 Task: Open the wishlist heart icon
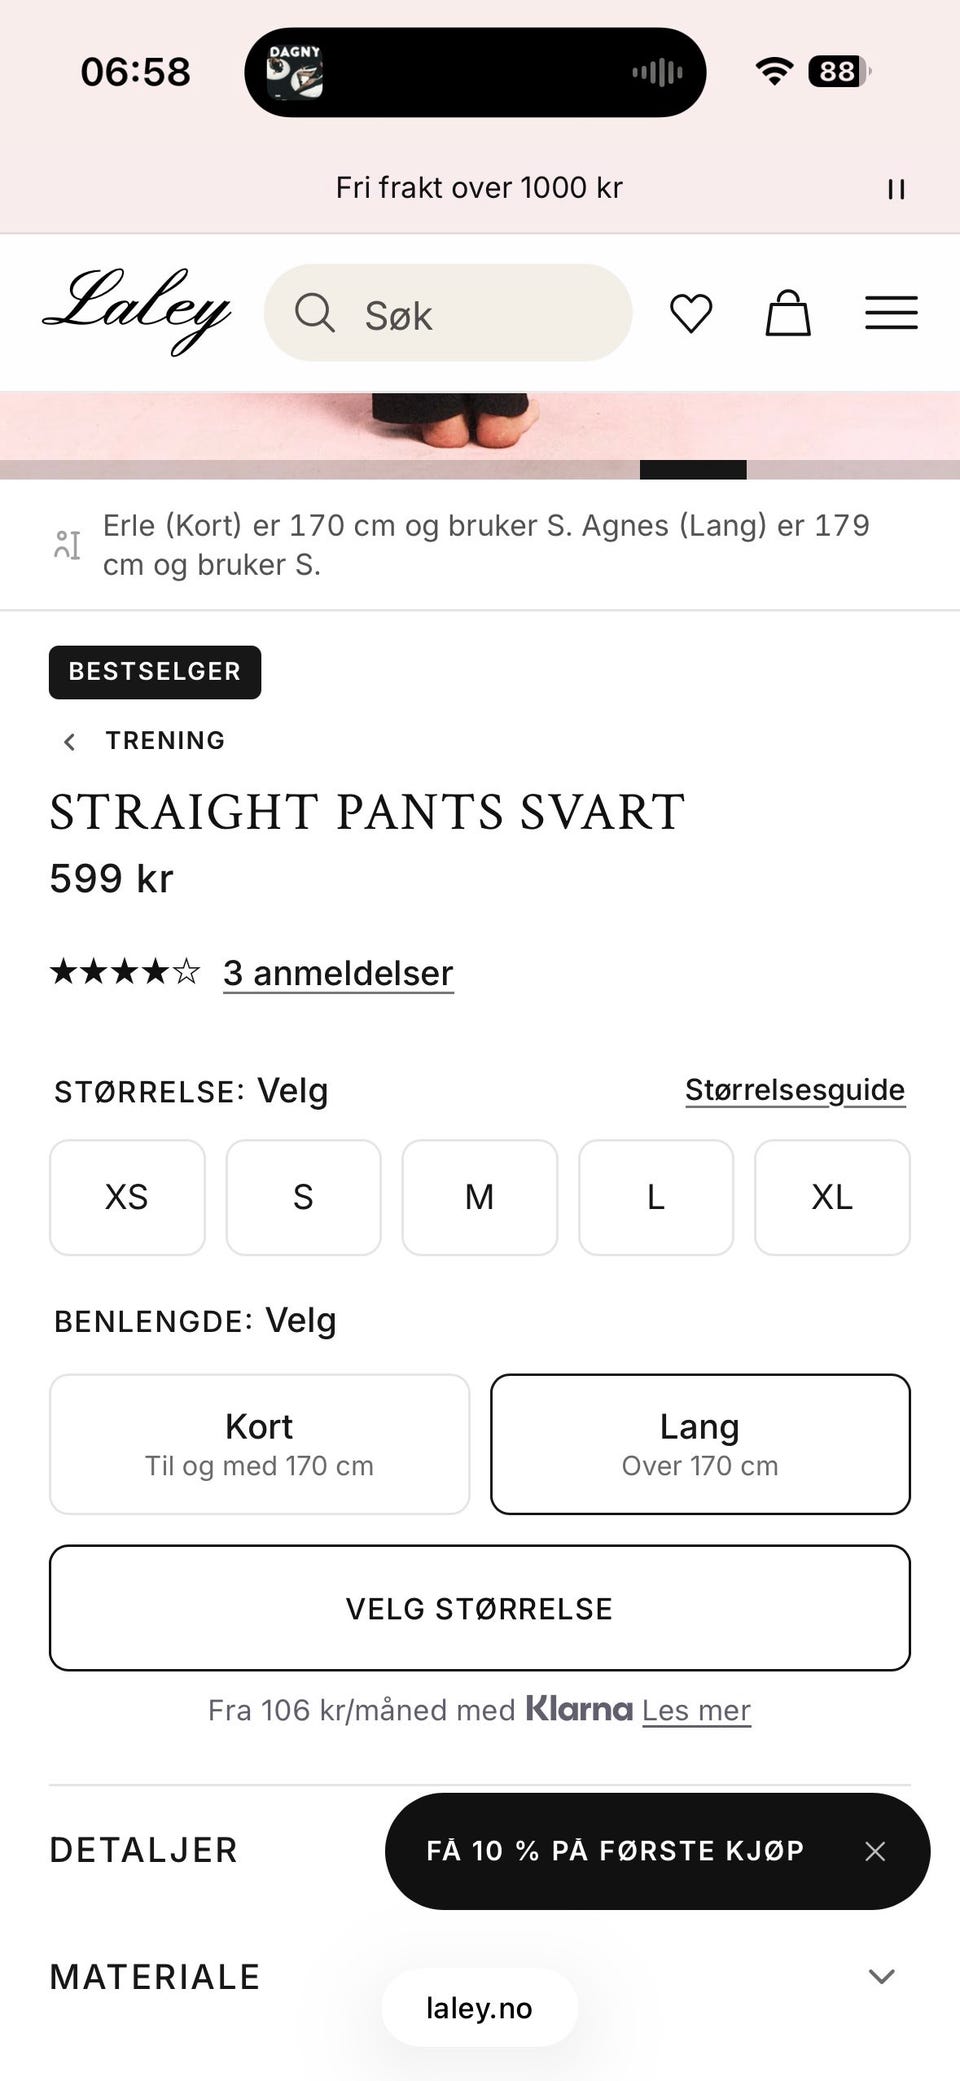[x=691, y=313]
